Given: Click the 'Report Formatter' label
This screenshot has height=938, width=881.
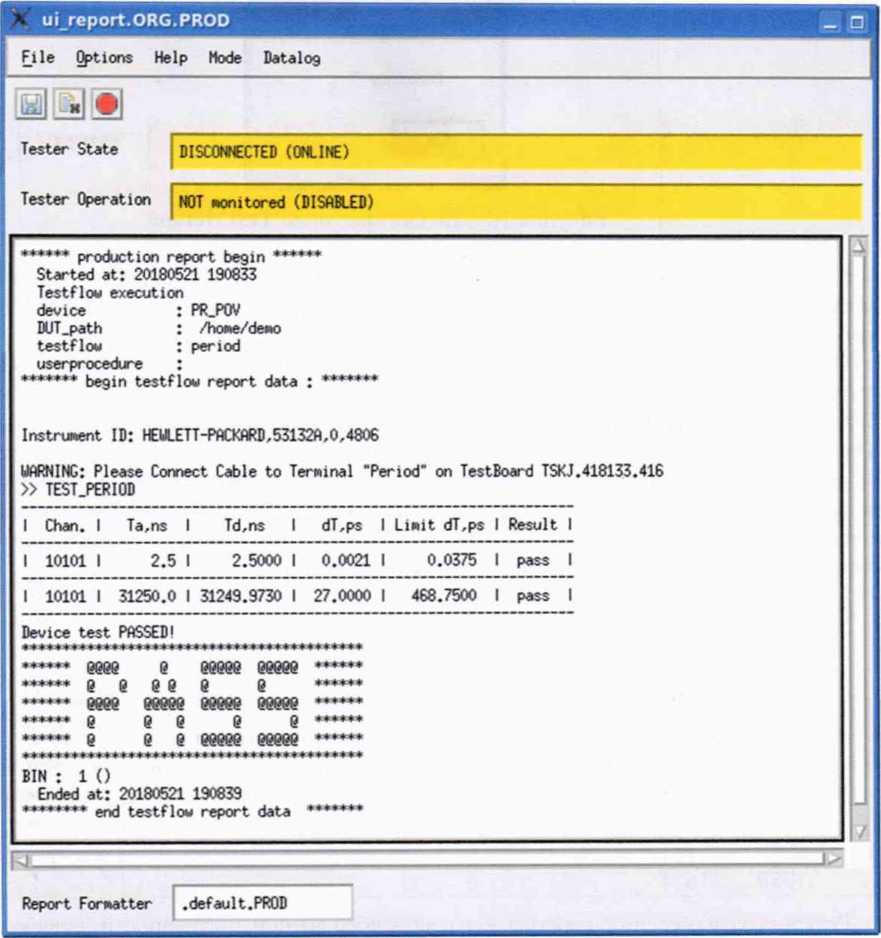Looking at the screenshot, I should coord(87,903).
